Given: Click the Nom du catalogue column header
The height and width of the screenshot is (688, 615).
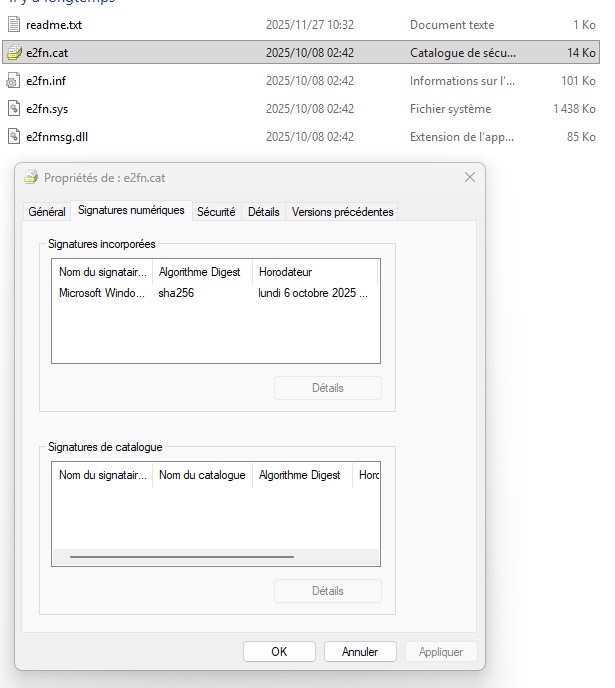Looking at the screenshot, I should click(x=202, y=475).
